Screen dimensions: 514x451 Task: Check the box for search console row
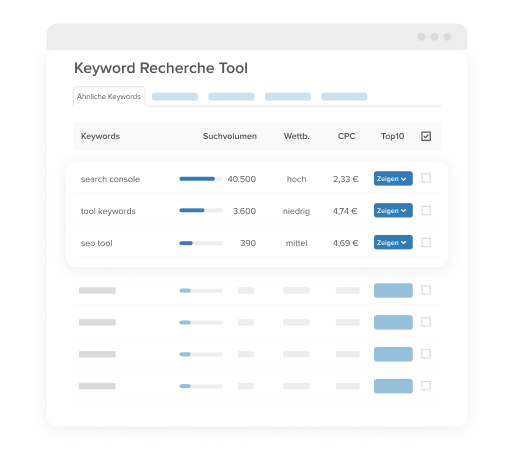click(426, 178)
